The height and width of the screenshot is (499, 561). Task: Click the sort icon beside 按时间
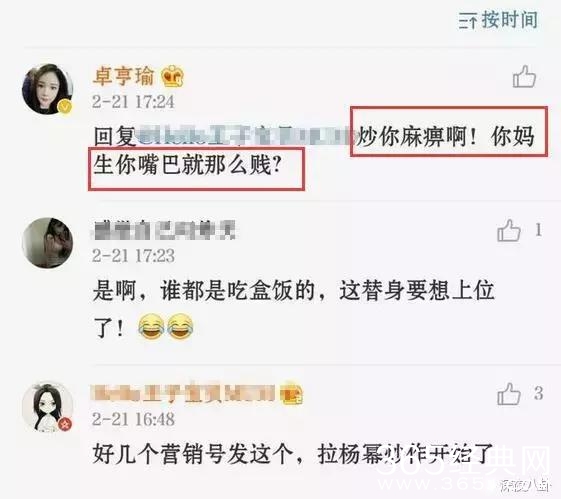tap(468, 20)
